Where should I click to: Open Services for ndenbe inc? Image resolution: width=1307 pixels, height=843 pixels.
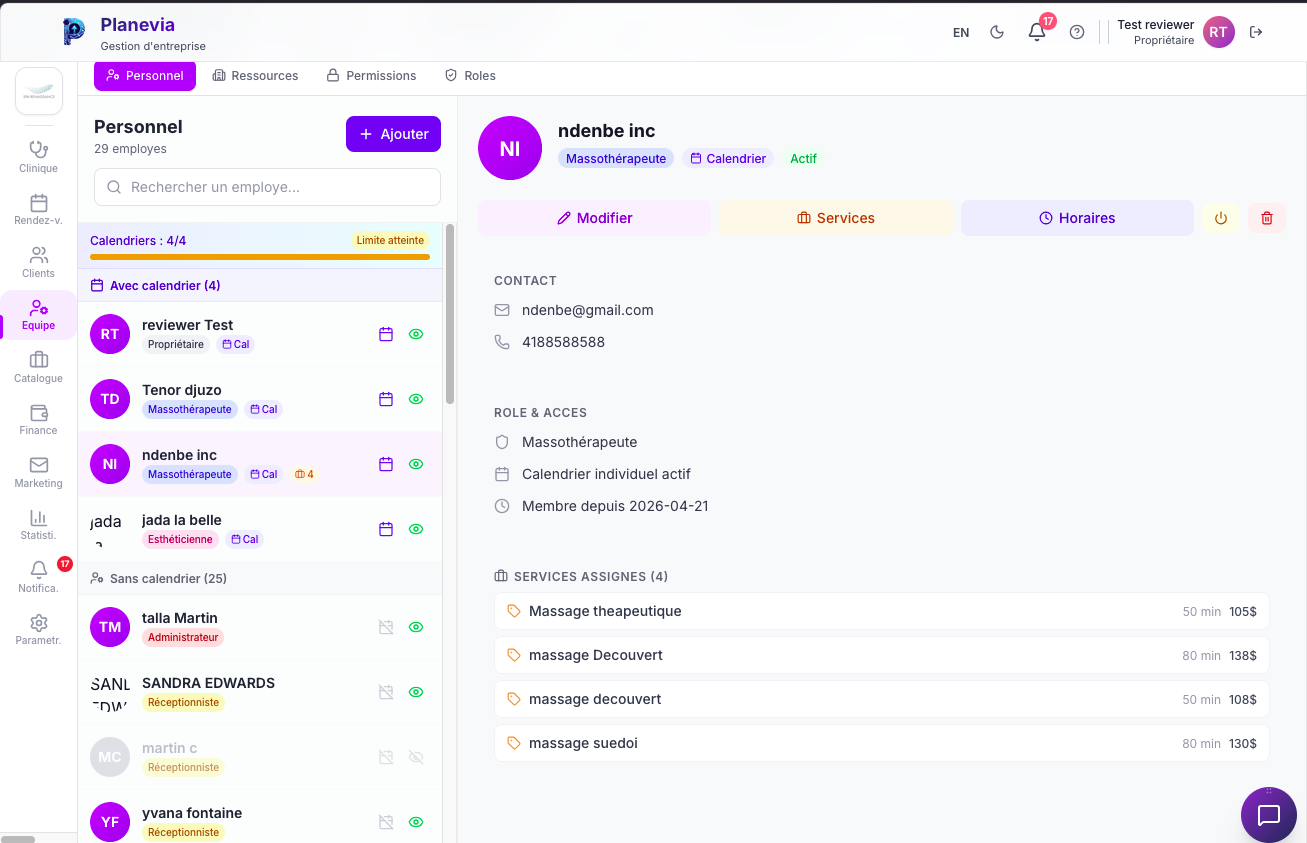tap(836, 218)
